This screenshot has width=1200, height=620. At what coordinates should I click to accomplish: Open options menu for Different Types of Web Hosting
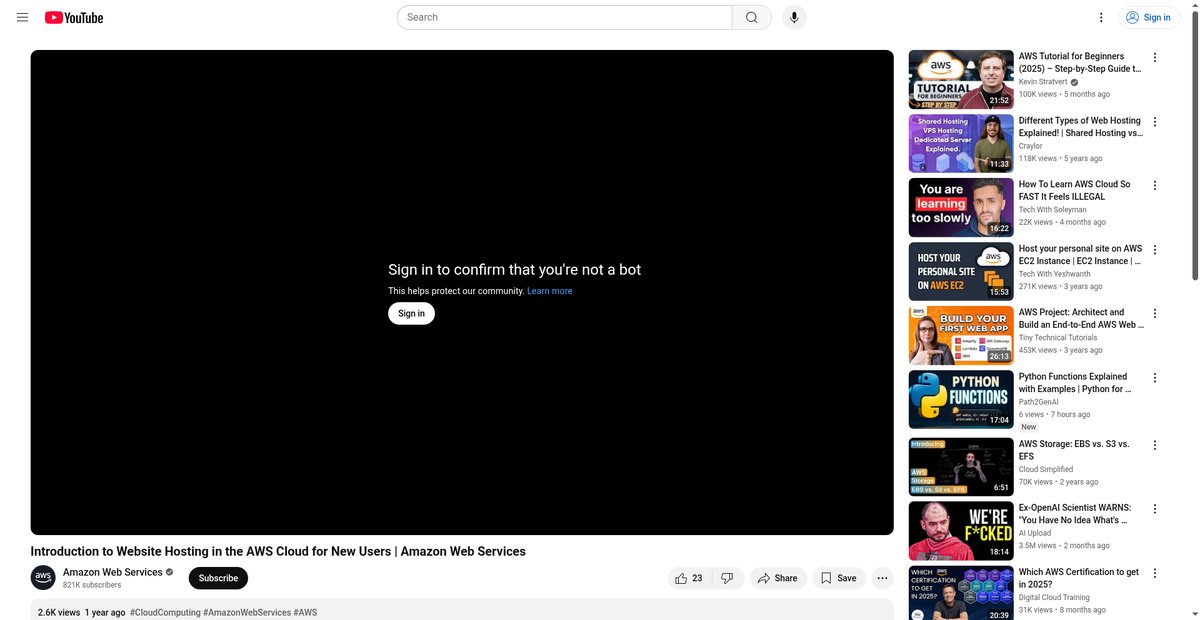click(1155, 122)
